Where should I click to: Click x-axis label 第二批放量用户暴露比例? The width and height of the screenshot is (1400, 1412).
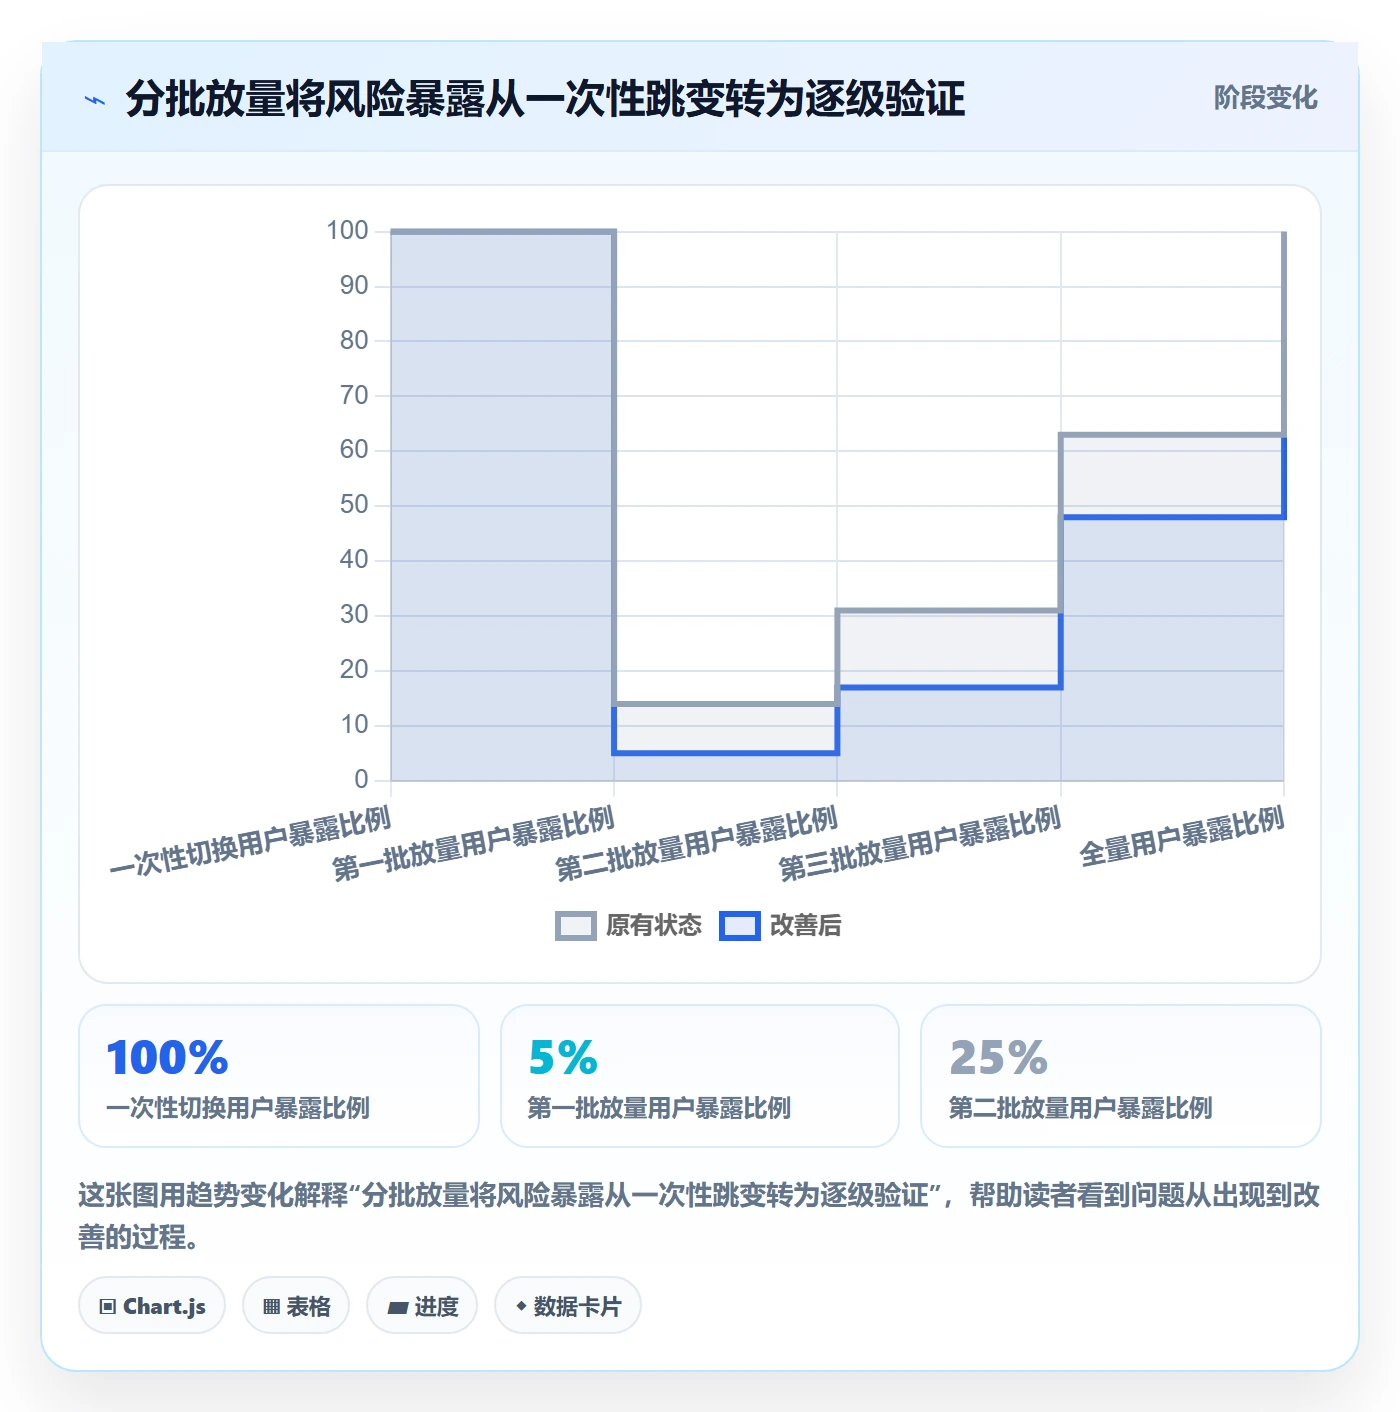[x=697, y=845]
